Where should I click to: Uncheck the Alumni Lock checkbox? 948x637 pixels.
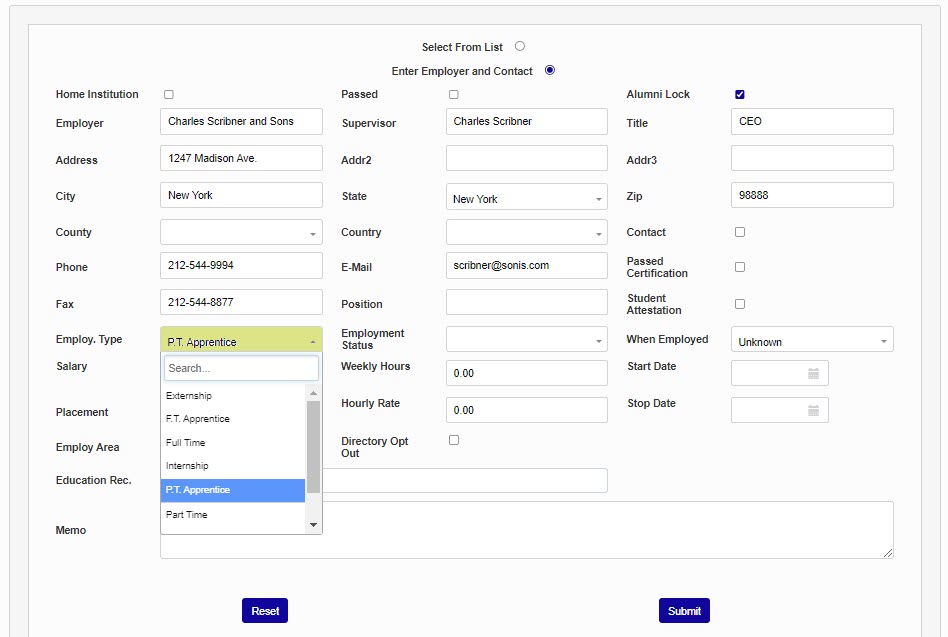pos(740,95)
